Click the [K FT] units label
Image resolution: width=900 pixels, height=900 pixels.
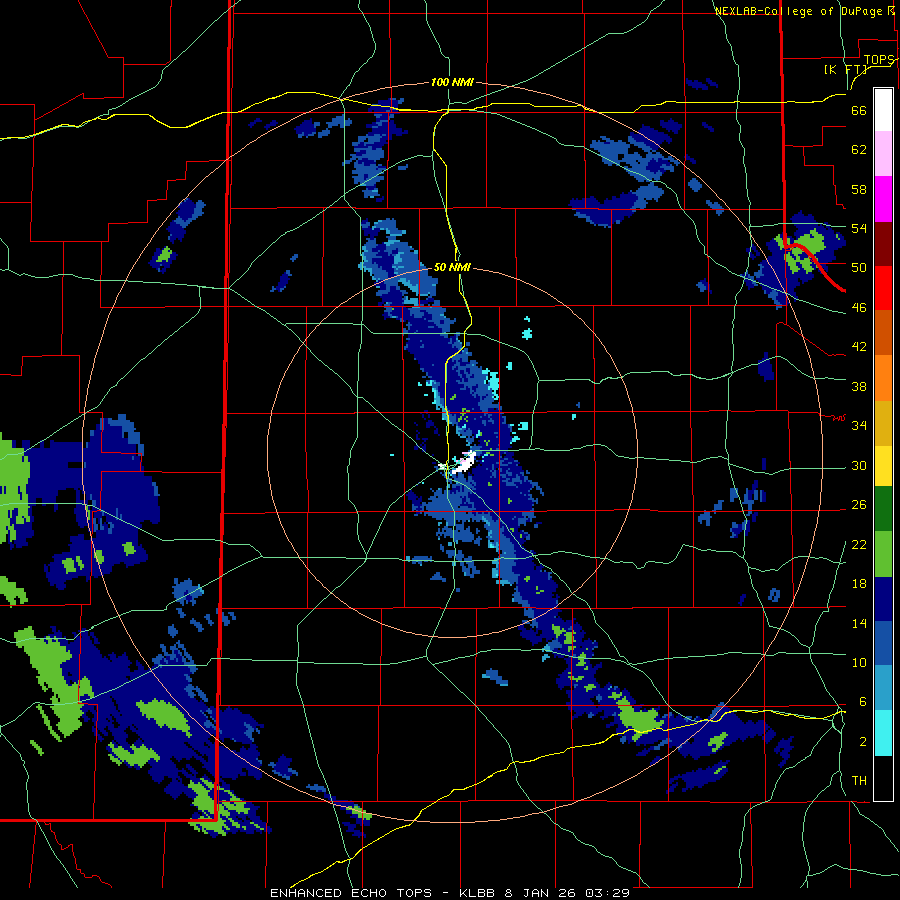click(x=845, y=69)
